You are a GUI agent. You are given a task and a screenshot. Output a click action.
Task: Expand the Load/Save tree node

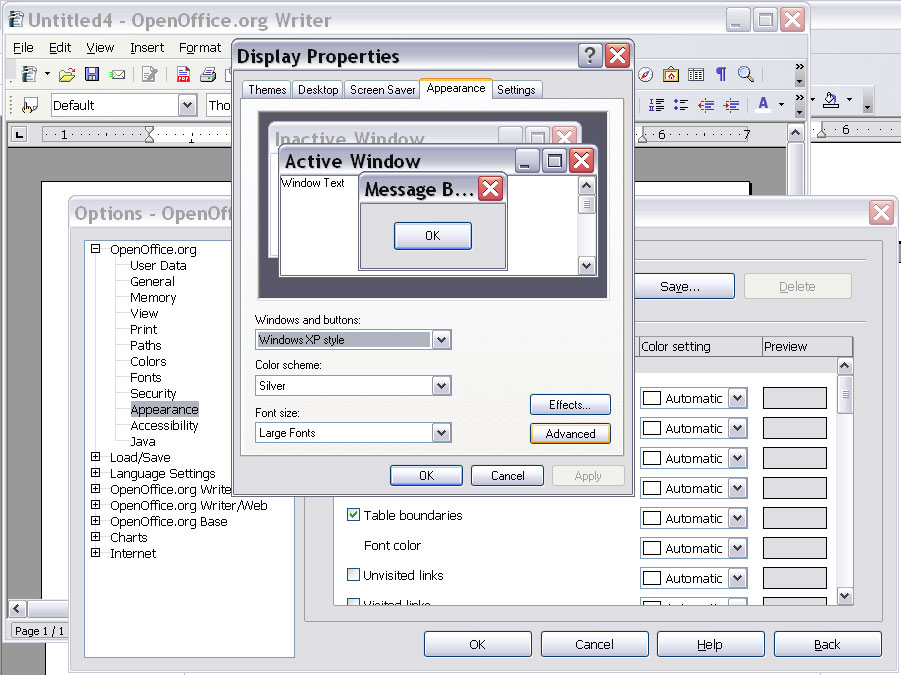(x=96, y=458)
